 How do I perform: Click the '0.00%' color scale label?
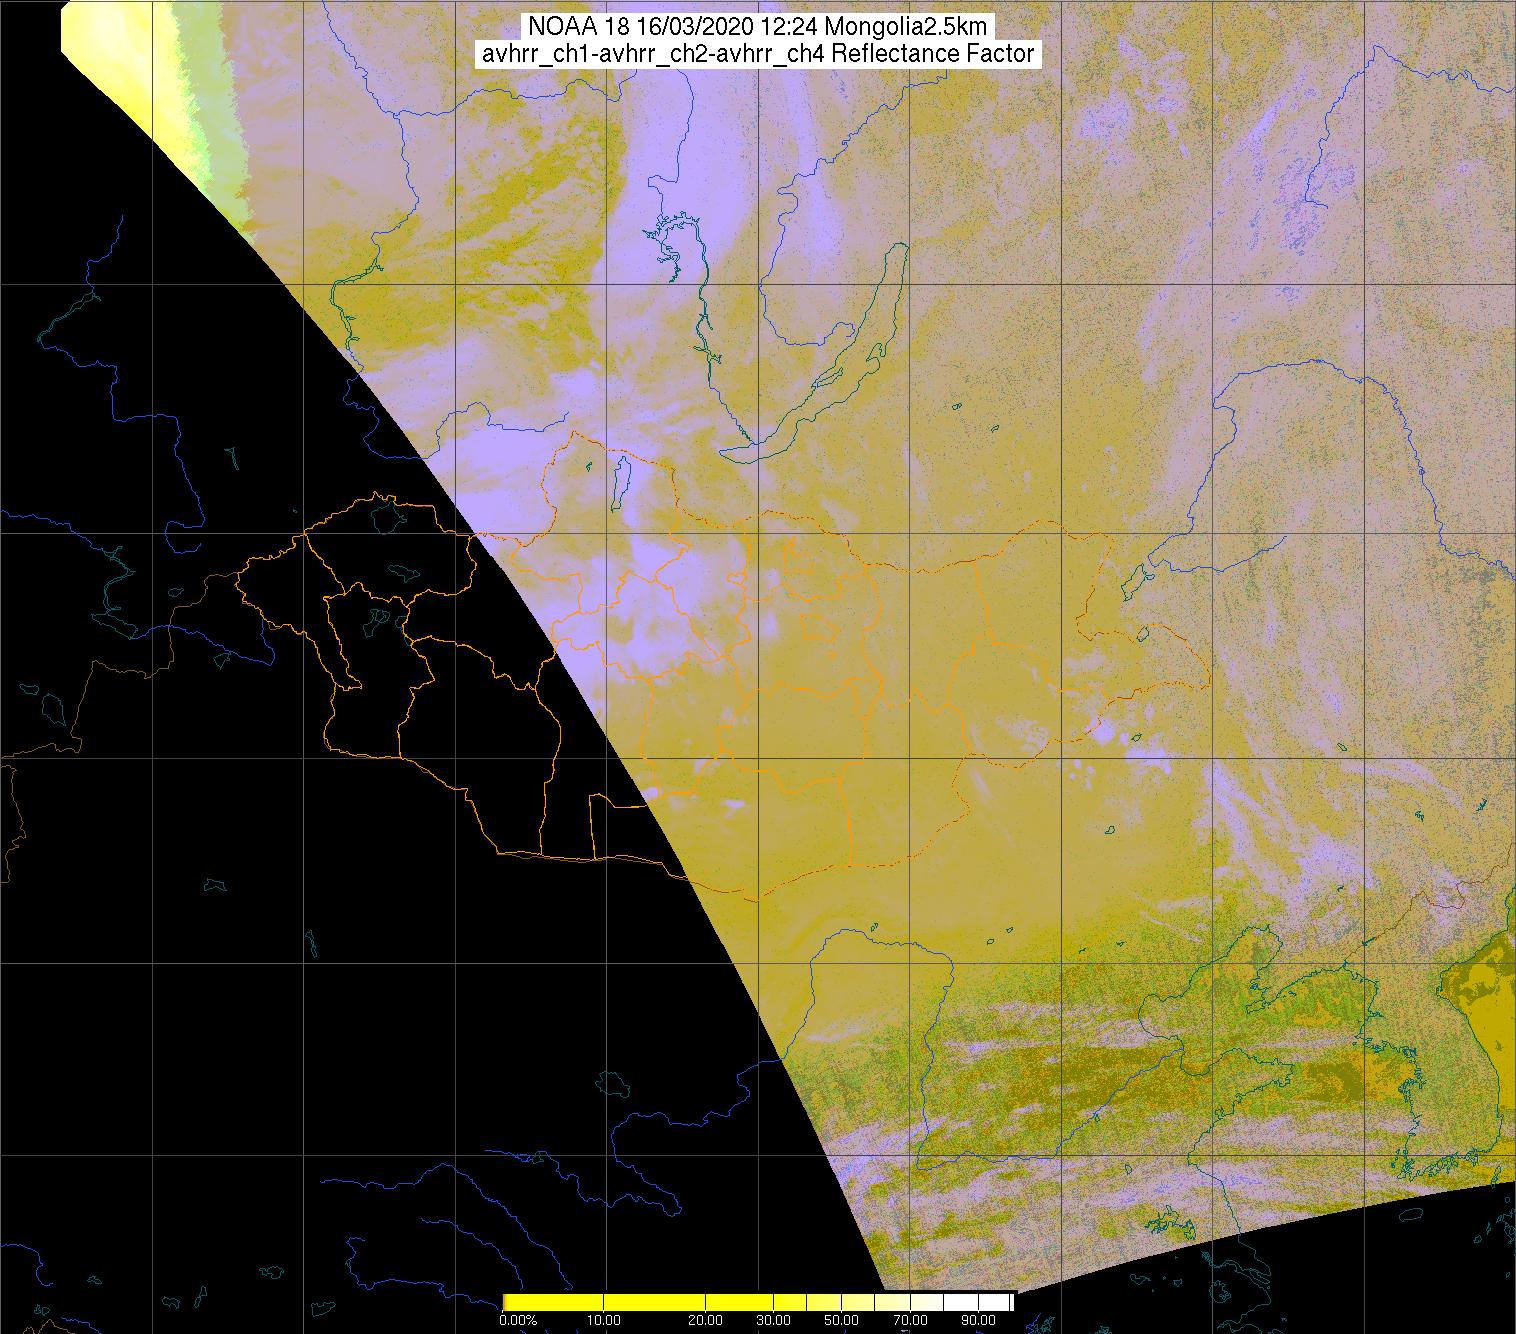coord(517,1321)
